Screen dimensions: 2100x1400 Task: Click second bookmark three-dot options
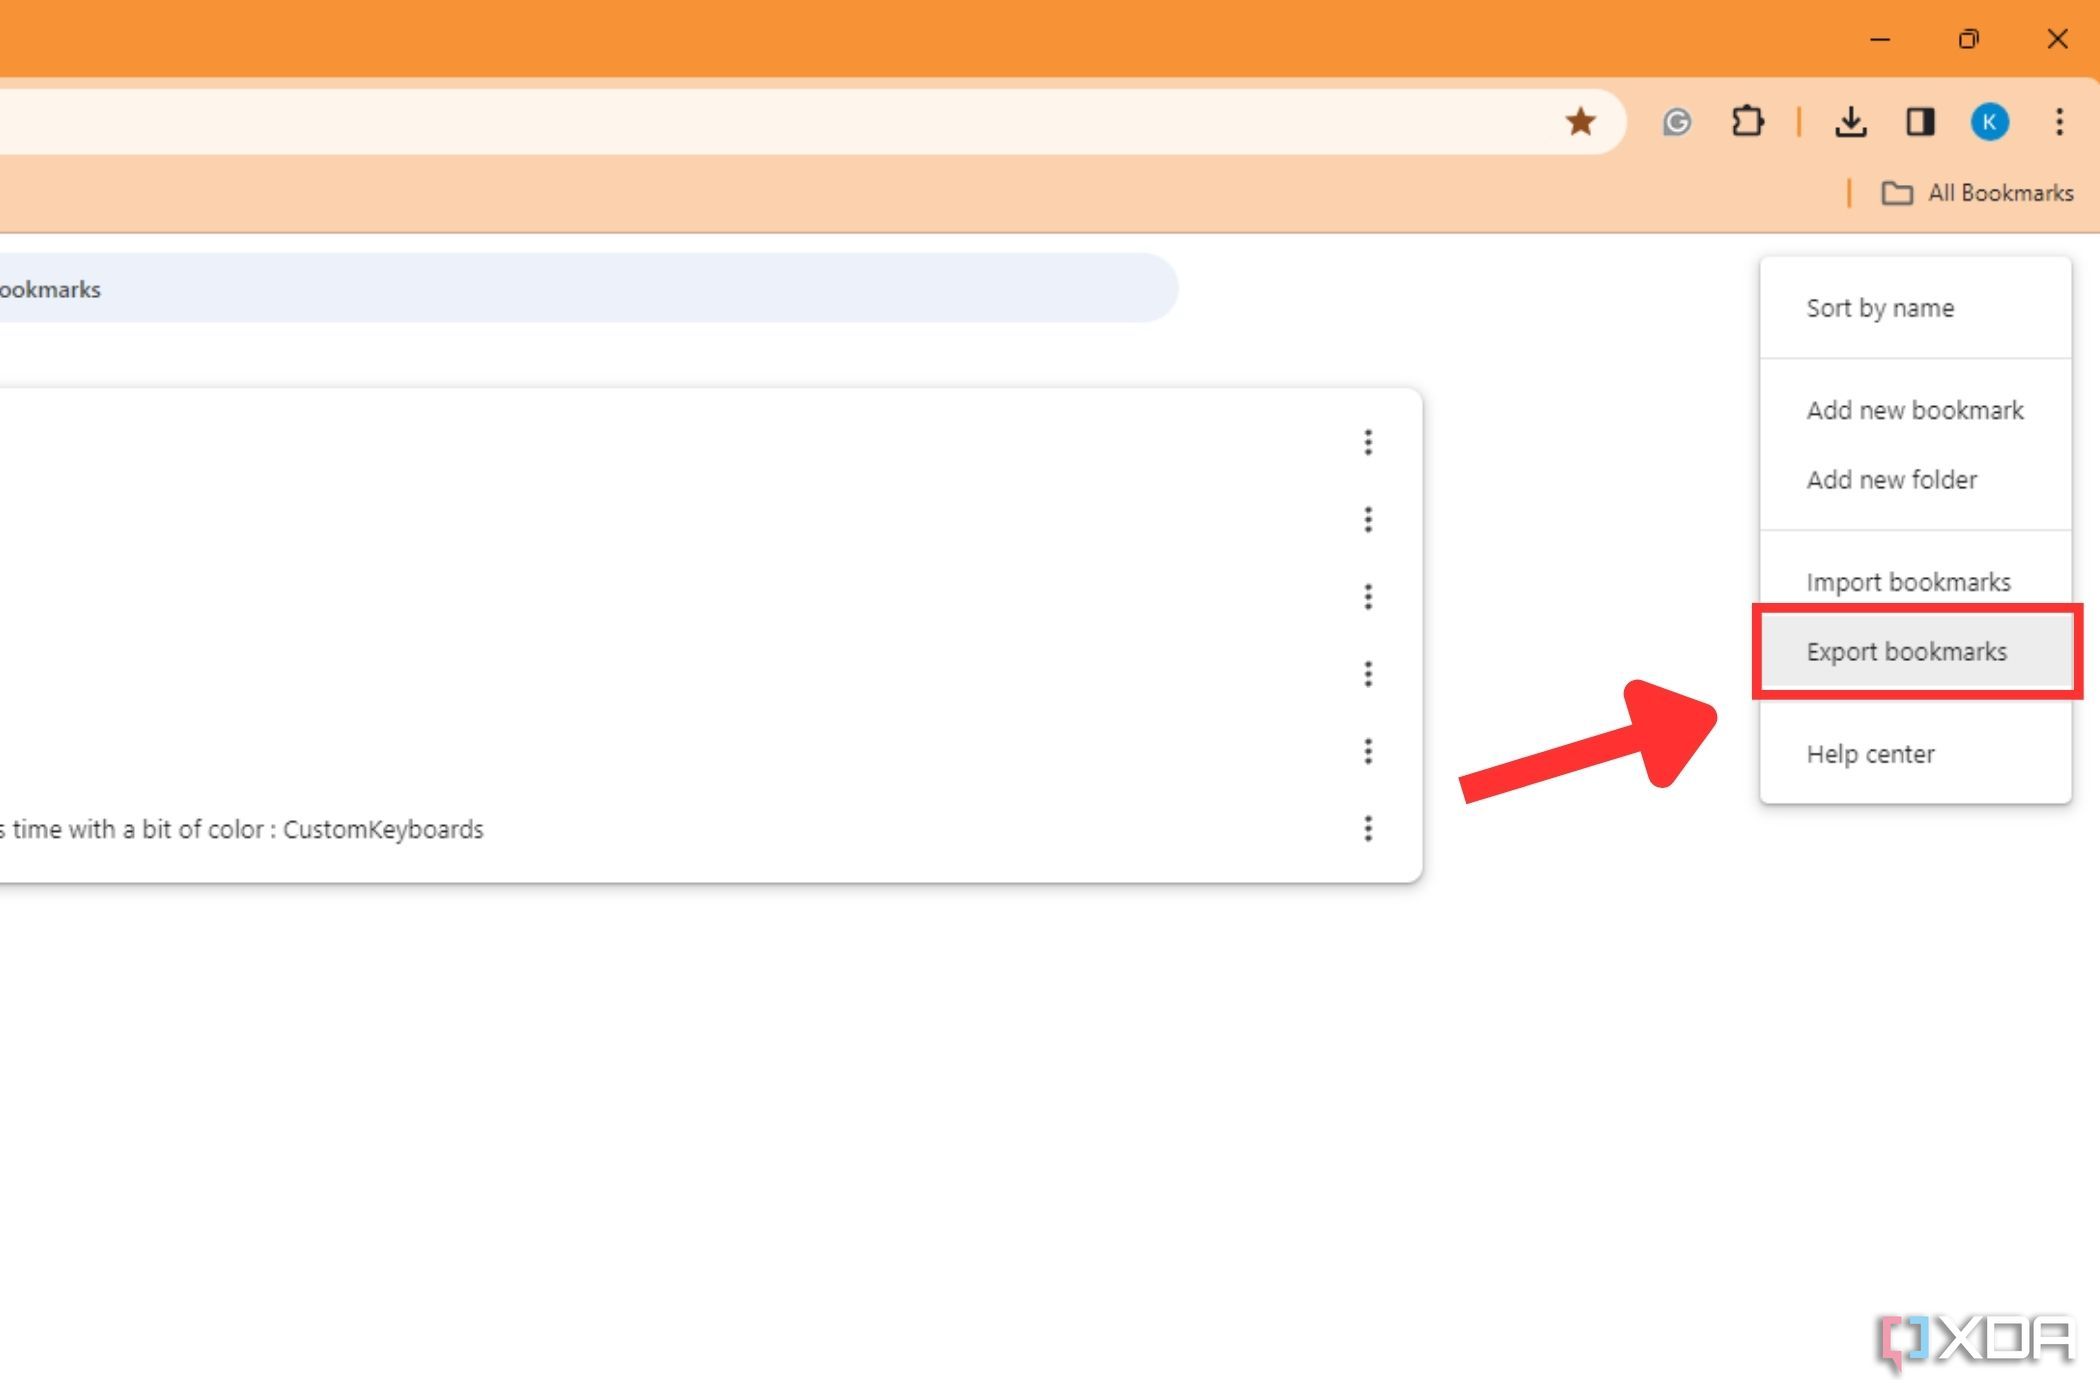click(1369, 517)
